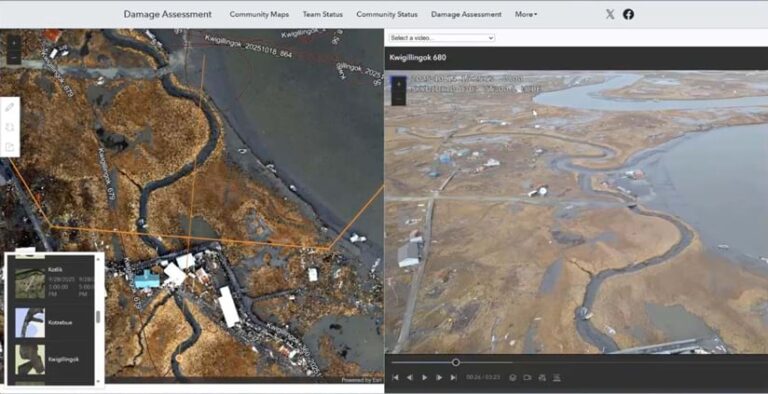Zoom in on the left map
Image resolution: width=768 pixels, height=394 pixels.
pyautogui.click(x=14, y=43)
